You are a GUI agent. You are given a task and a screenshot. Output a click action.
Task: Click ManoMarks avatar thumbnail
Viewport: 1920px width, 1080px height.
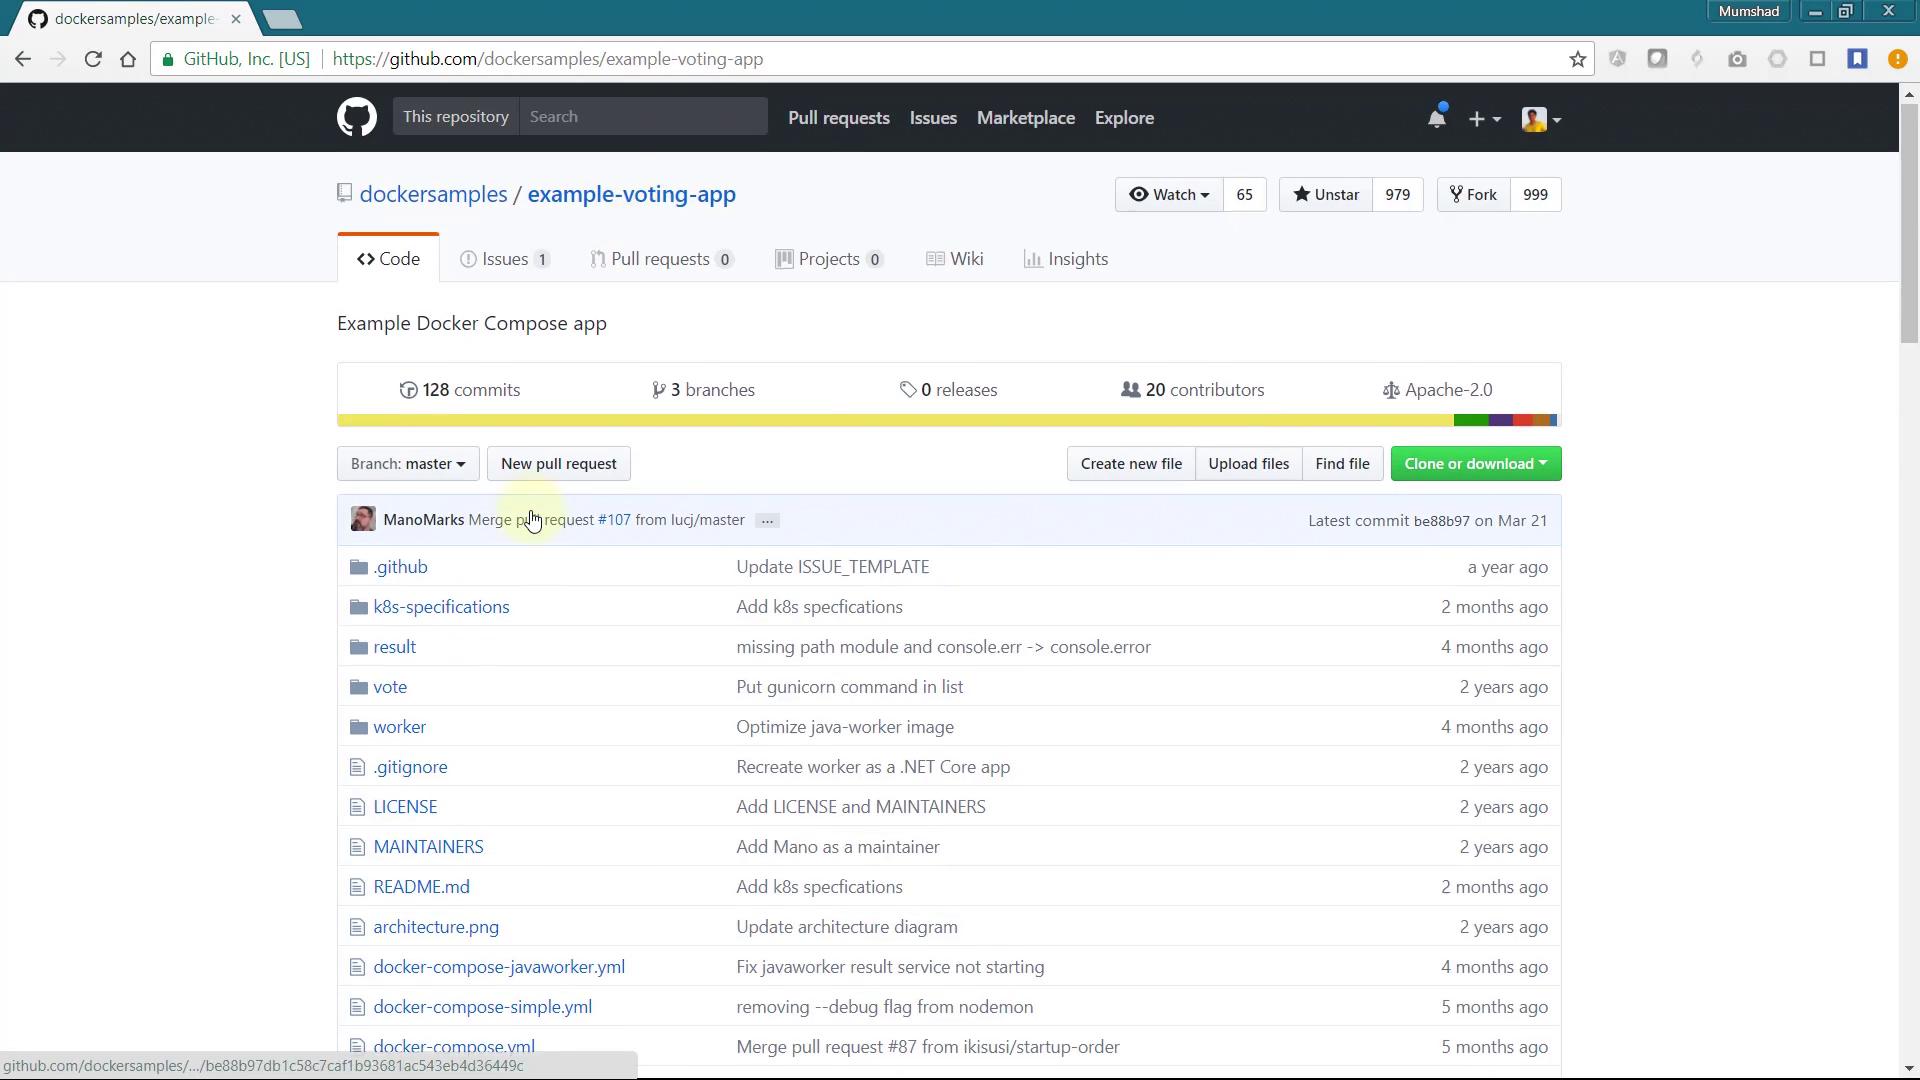[363, 519]
